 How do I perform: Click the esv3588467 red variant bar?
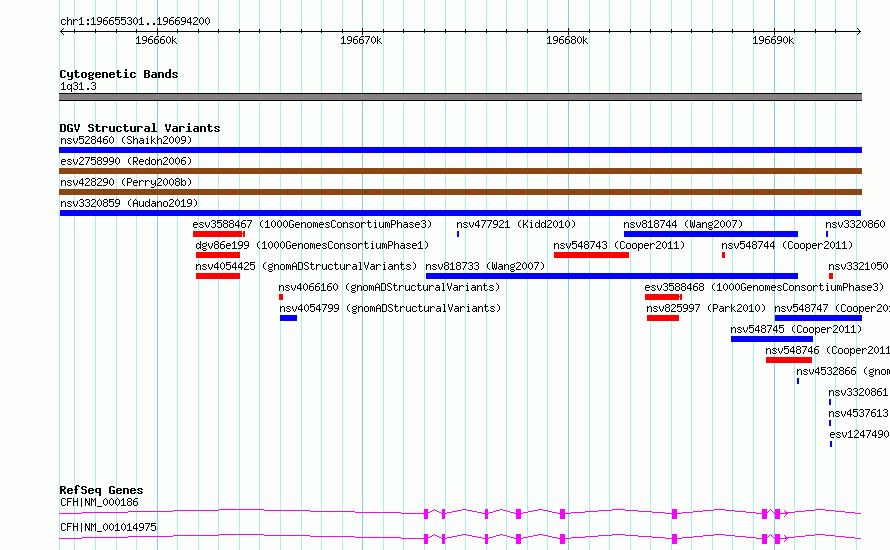[x=219, y=234]
